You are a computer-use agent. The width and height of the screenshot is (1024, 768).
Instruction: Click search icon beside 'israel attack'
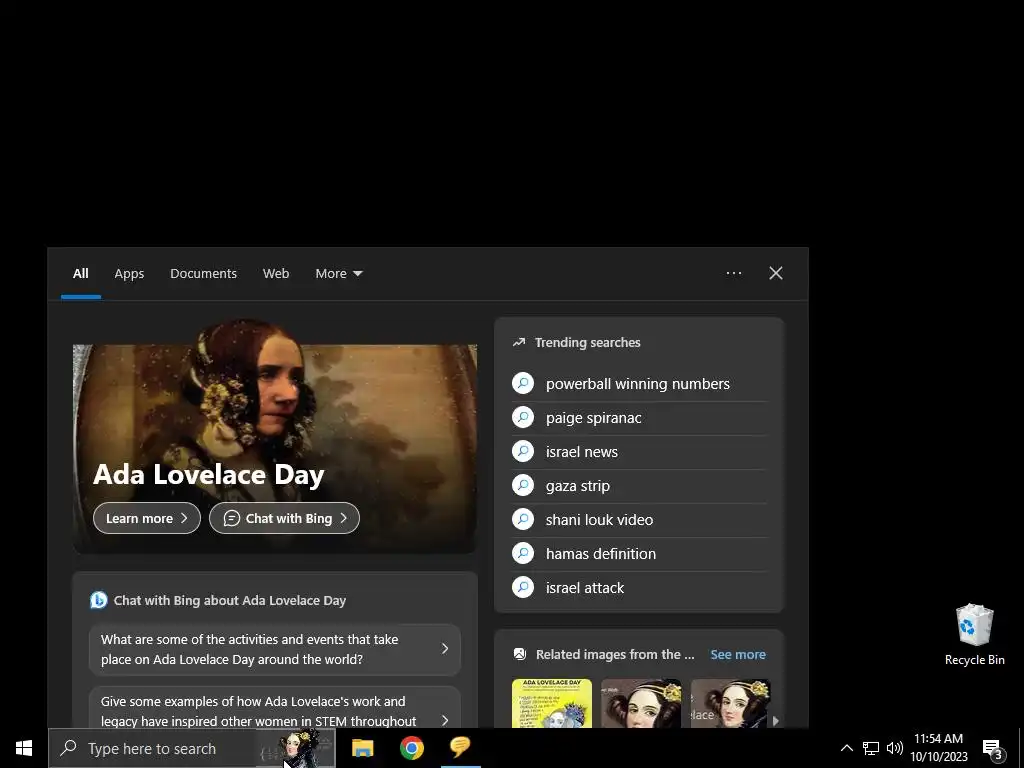523,587
